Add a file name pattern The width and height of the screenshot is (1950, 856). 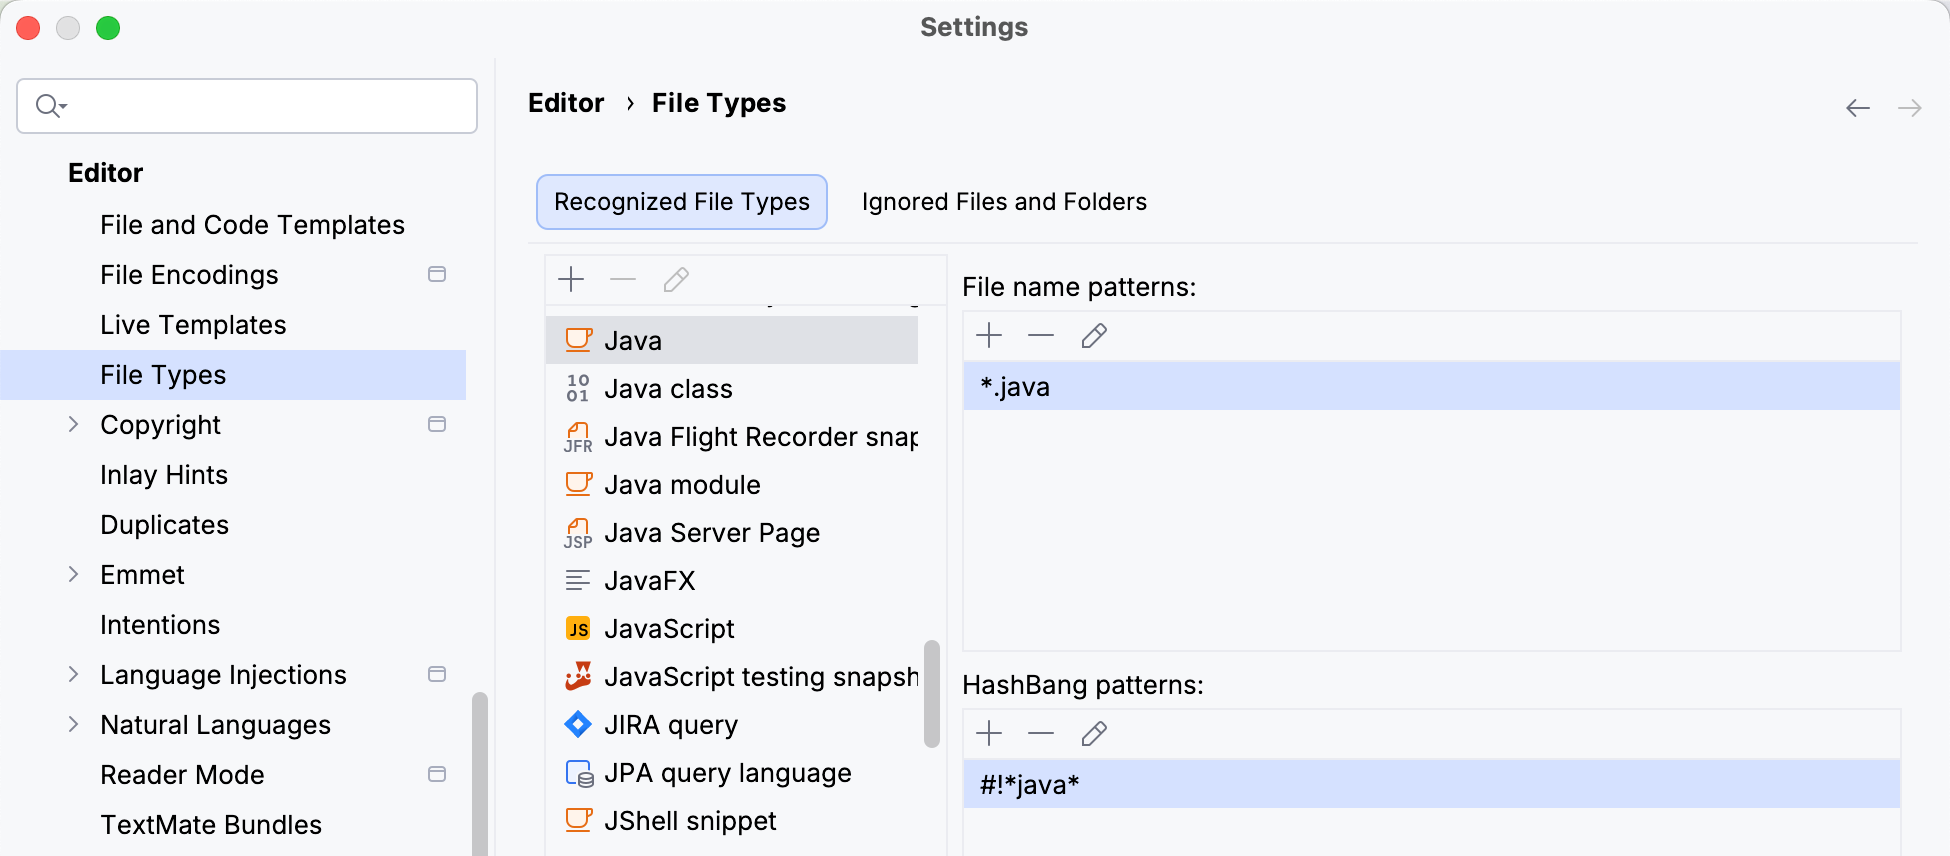click(989, 335)
